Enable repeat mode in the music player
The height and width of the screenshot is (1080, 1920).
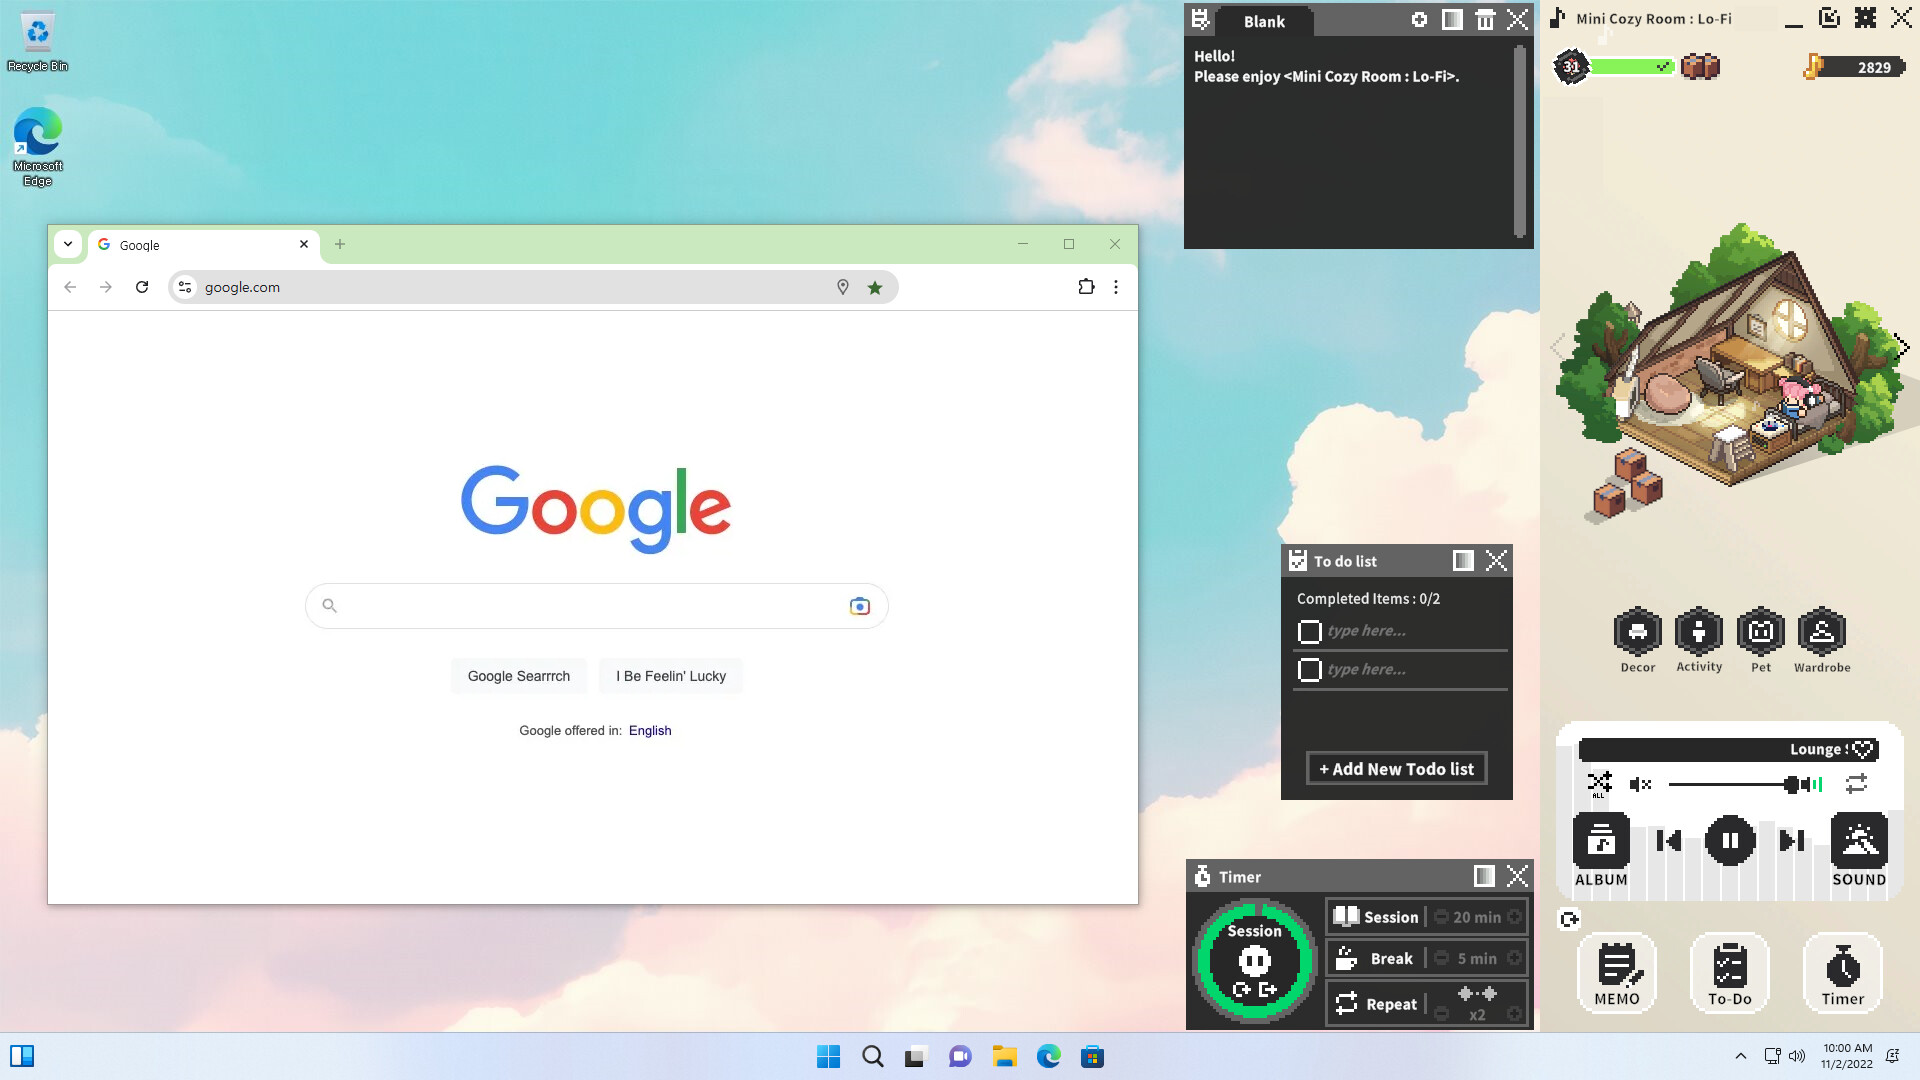[1857, 784]
